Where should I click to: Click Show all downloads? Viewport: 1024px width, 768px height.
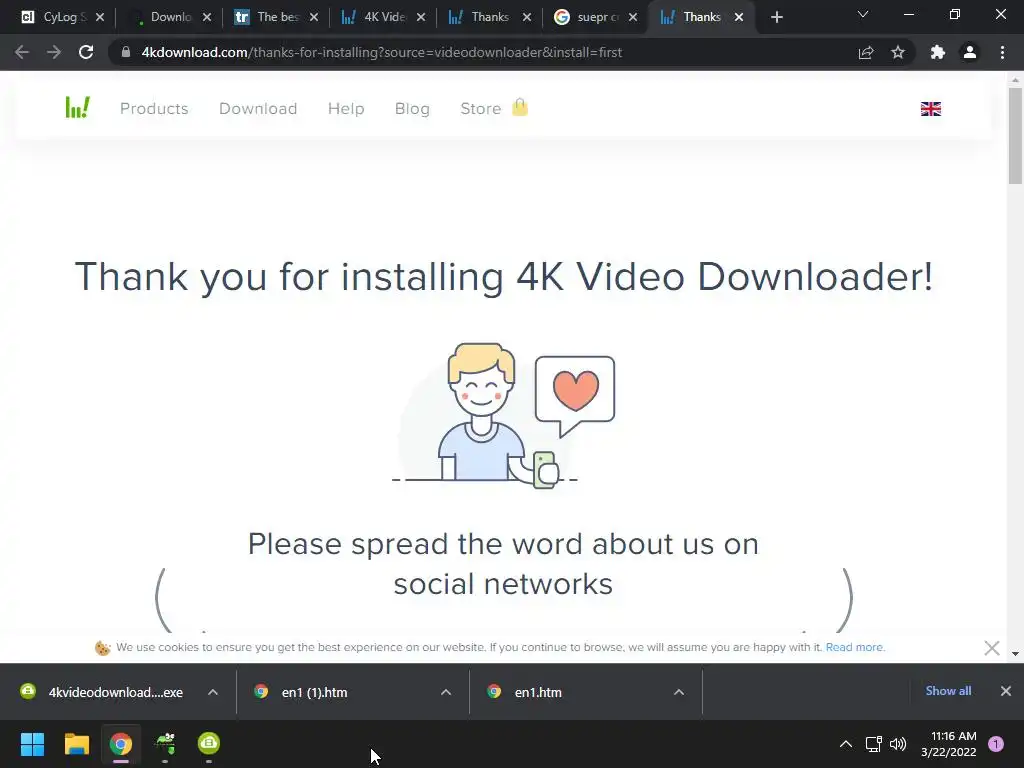[948, 691]
